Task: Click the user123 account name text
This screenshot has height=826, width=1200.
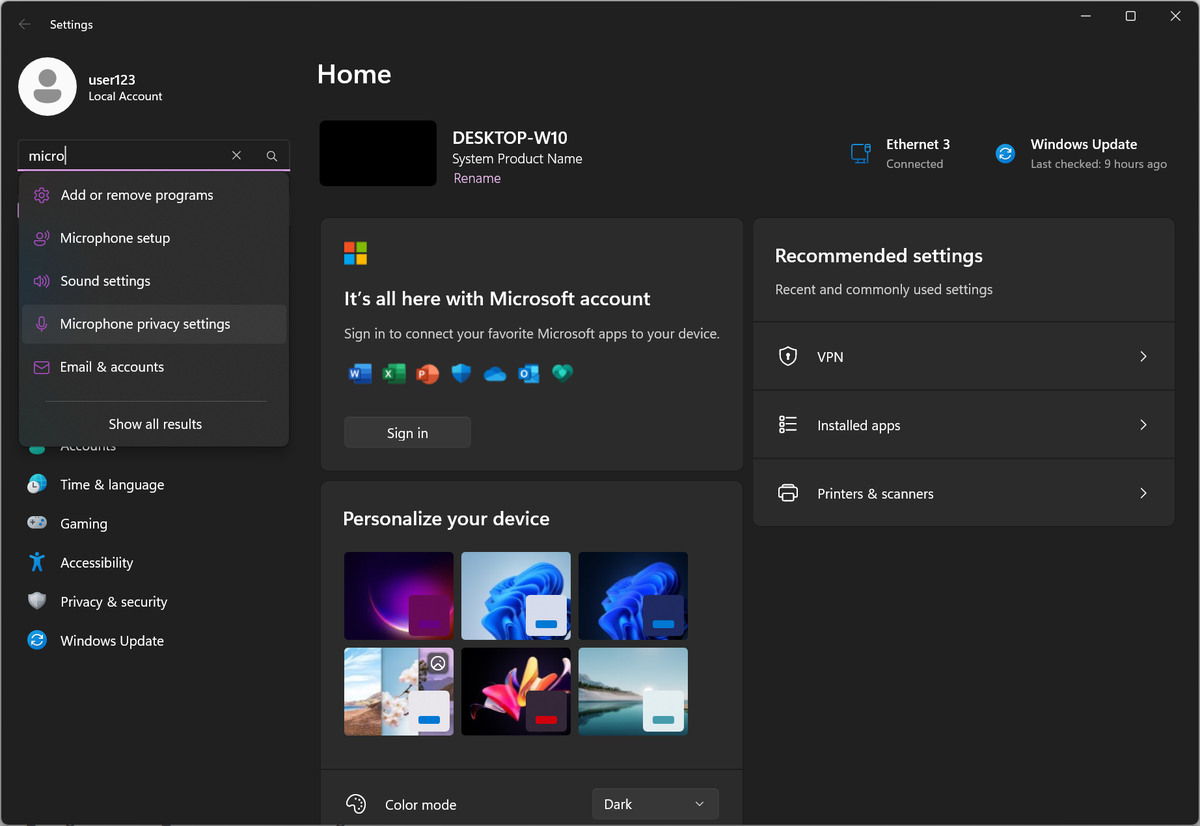Action: tap(112, 79)
